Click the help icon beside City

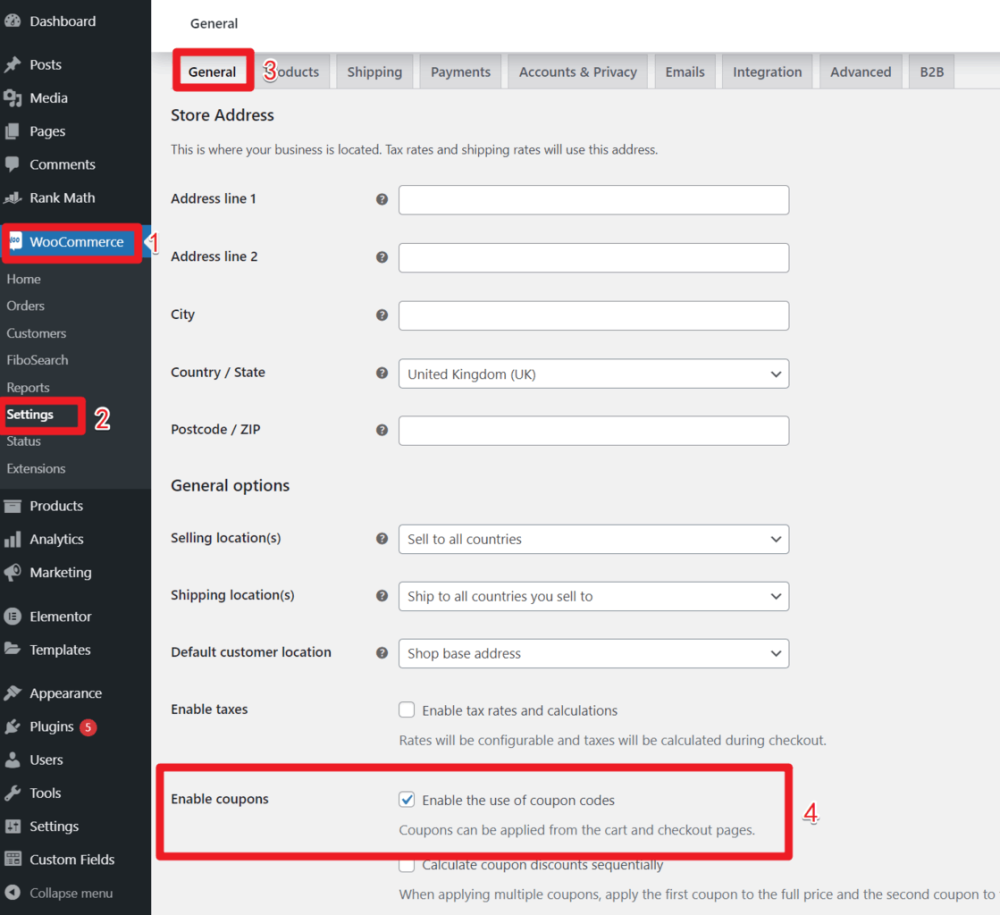pyautogui.click(x=382, y=315)
